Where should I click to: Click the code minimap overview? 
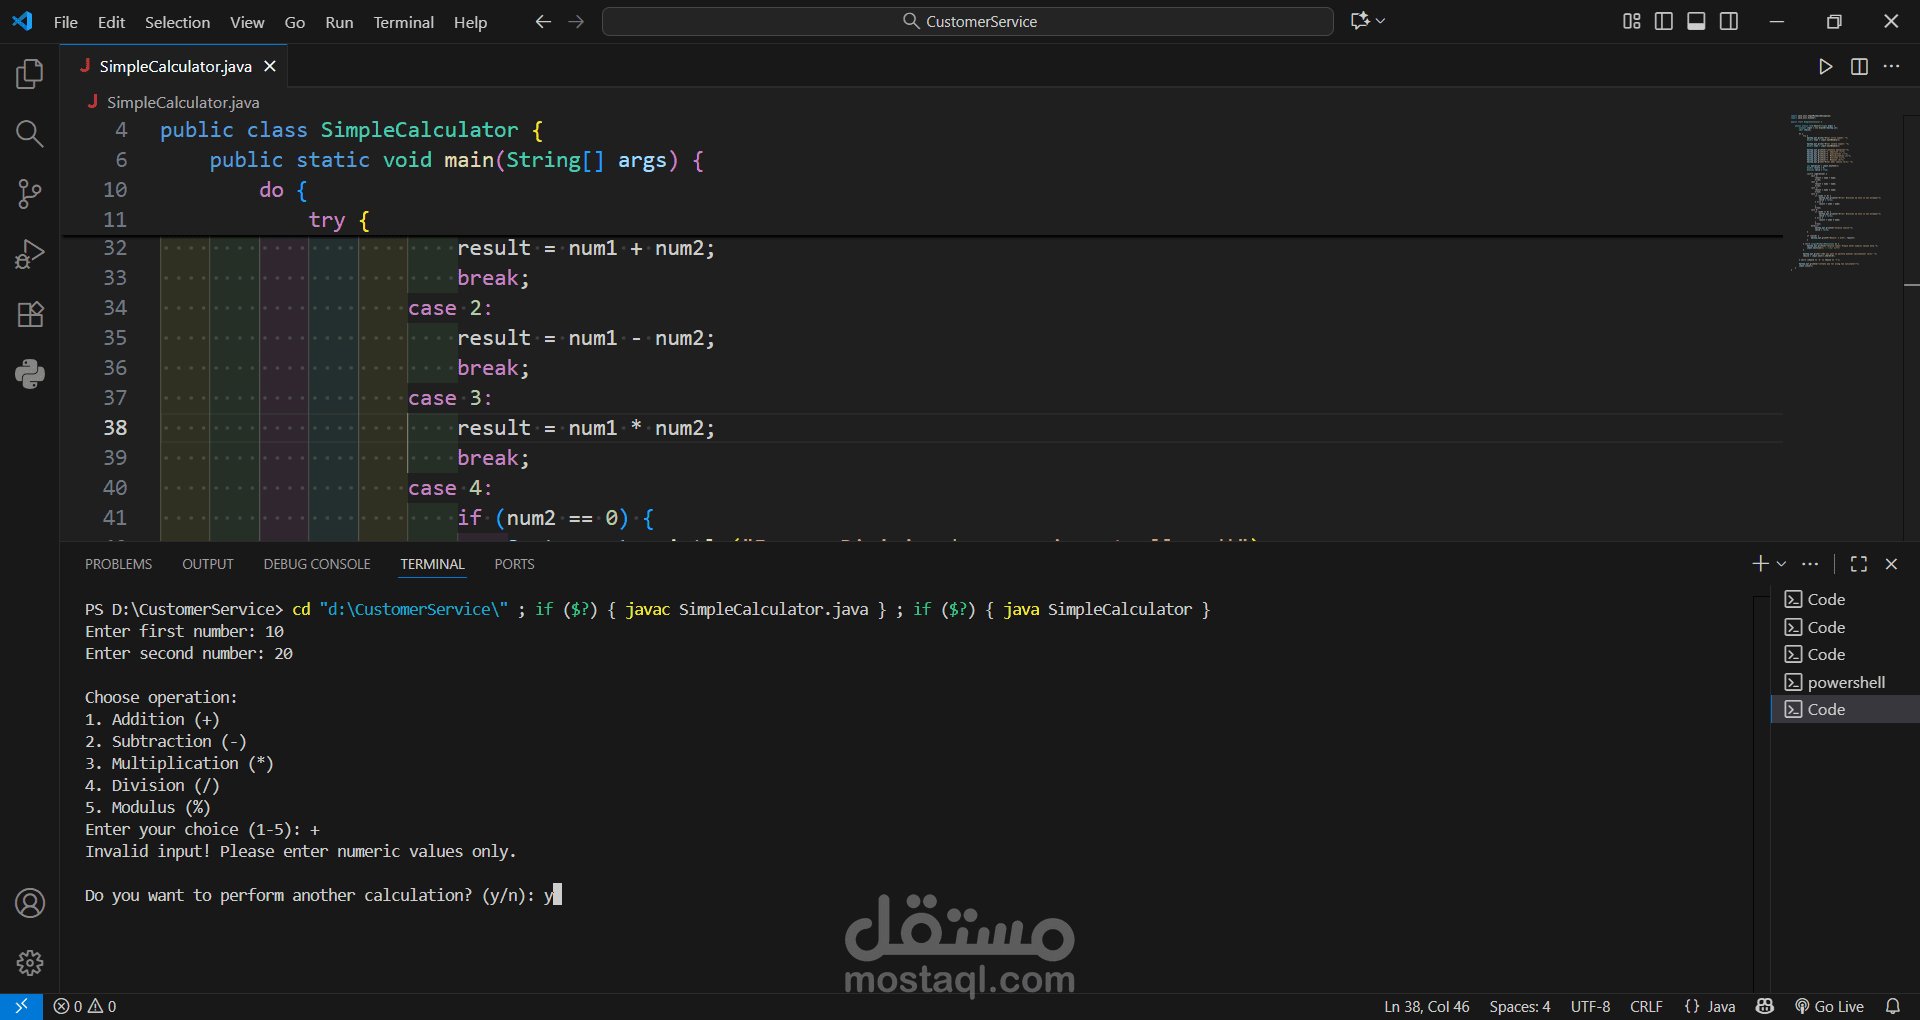(1840, 192)
